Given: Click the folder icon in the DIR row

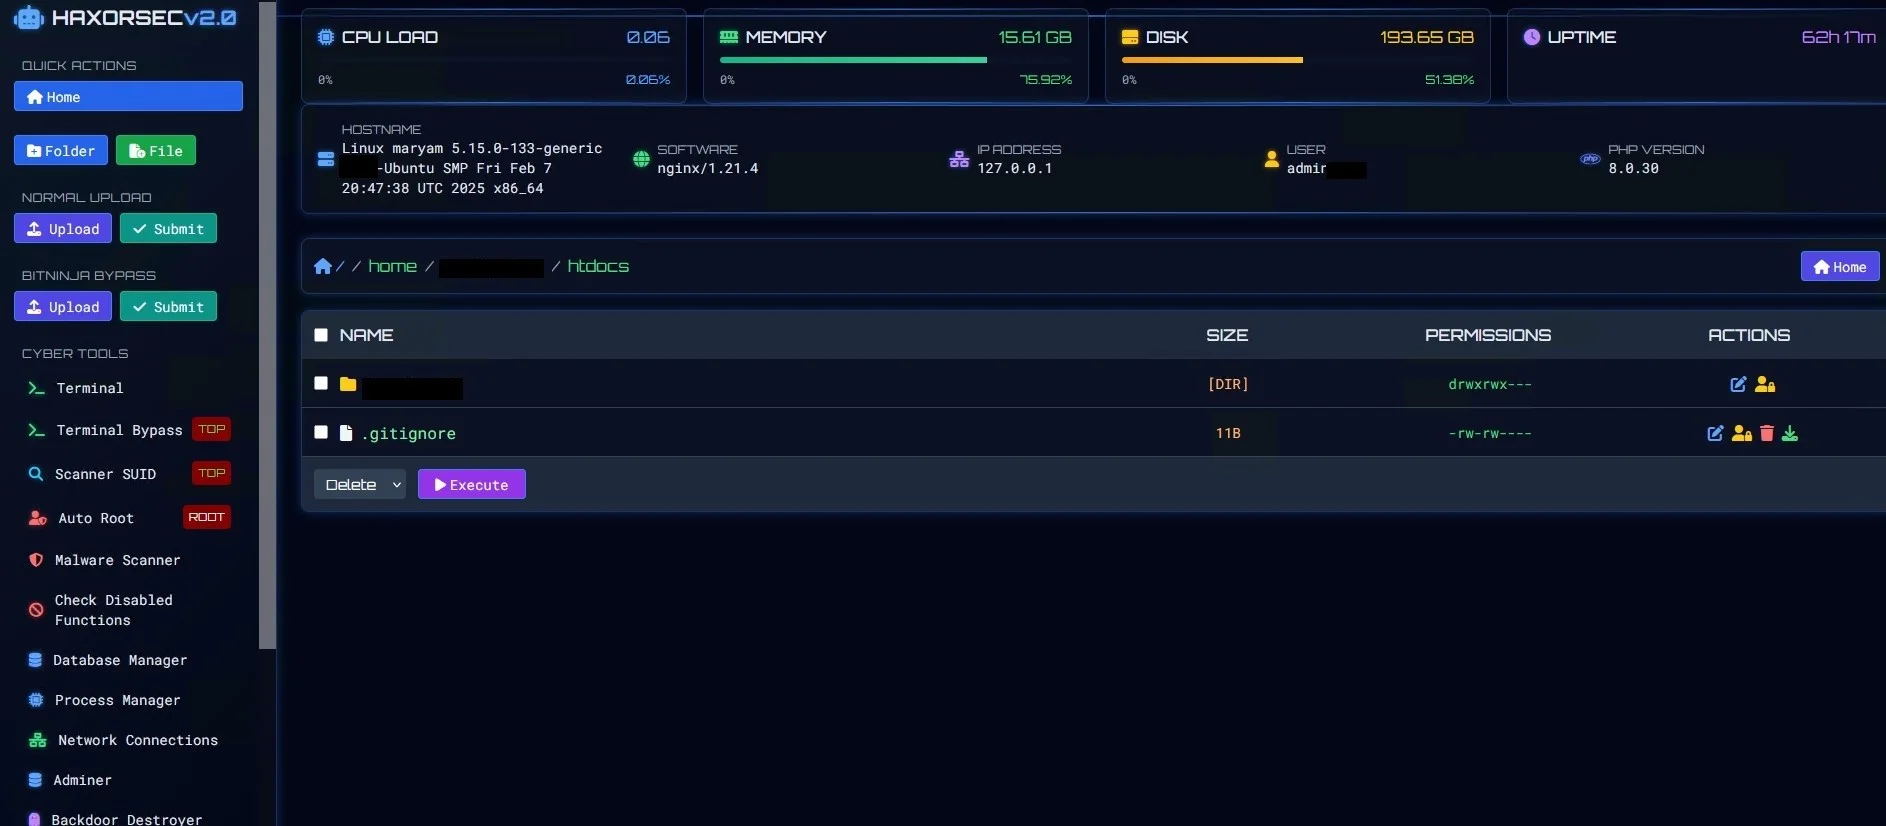Looking at the screenshot, I should (x=348, y=384).
